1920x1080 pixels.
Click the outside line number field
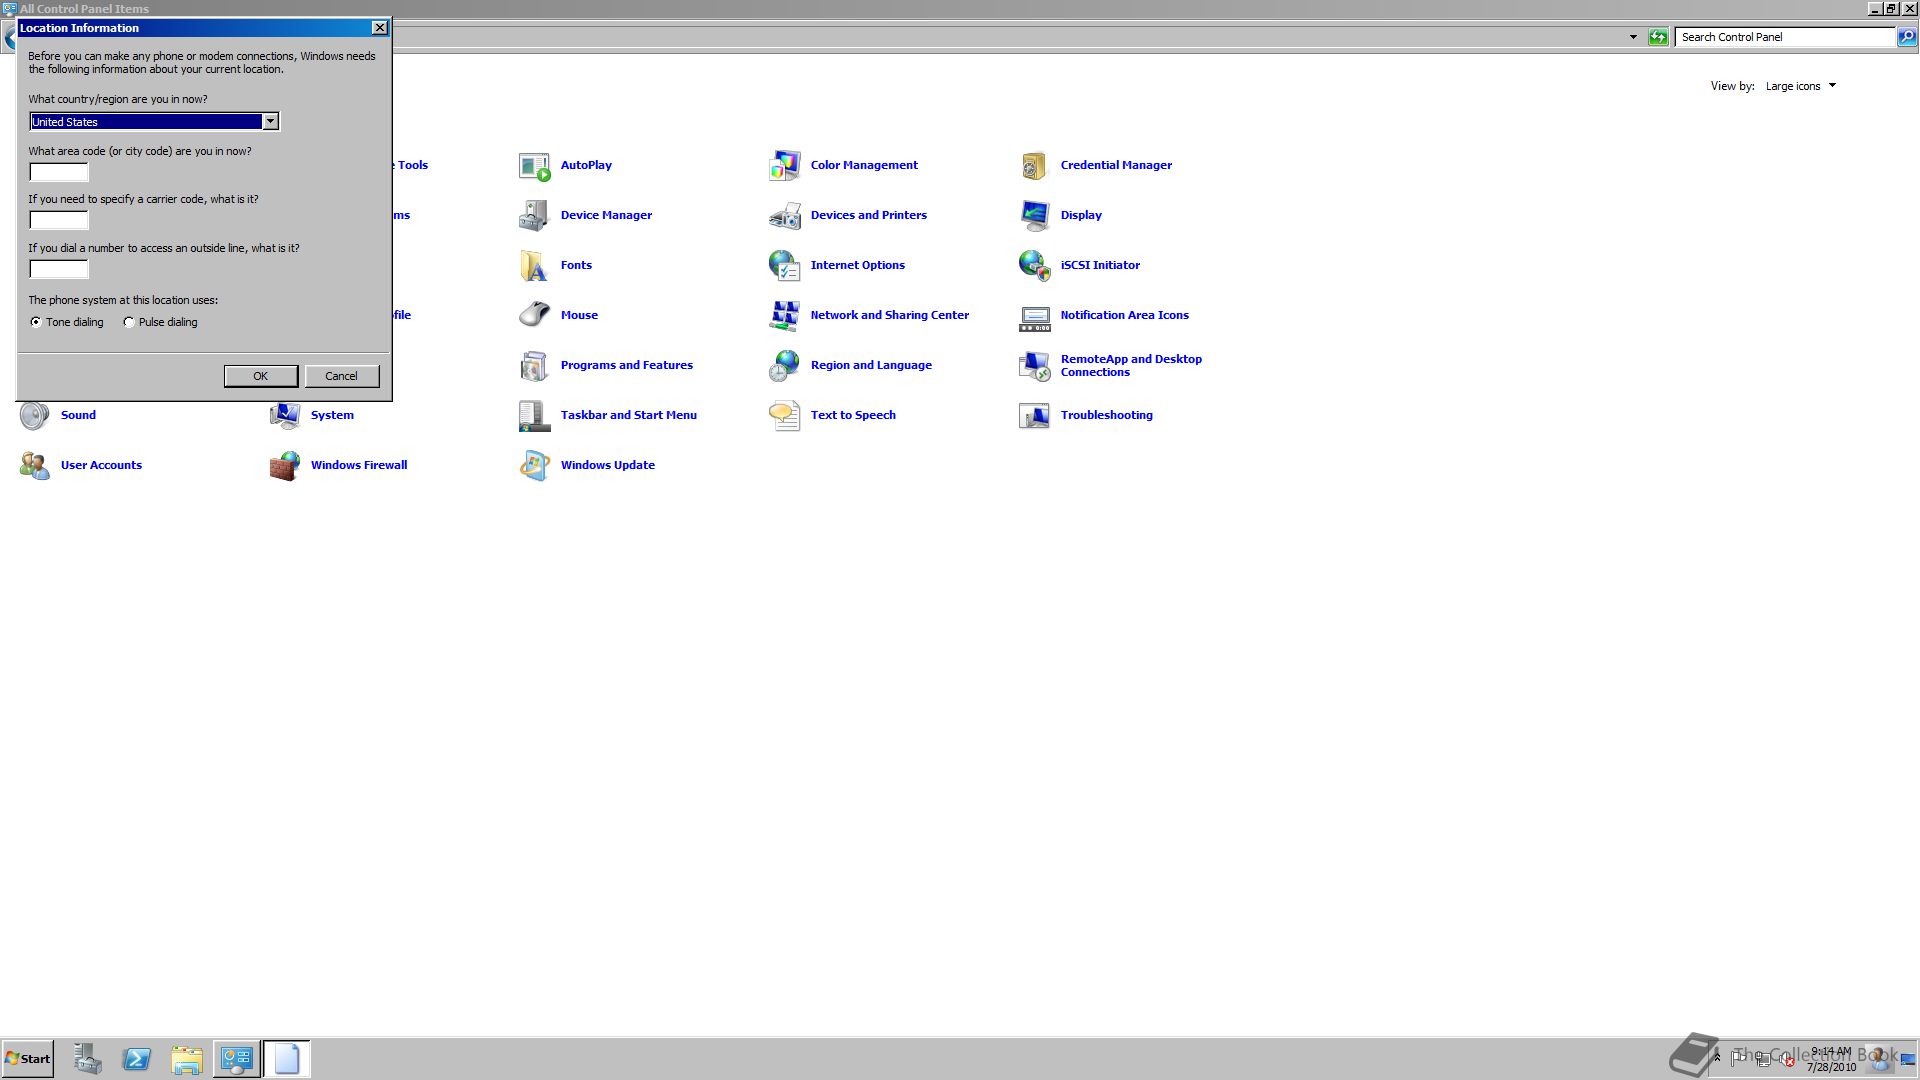pos(59,269)
